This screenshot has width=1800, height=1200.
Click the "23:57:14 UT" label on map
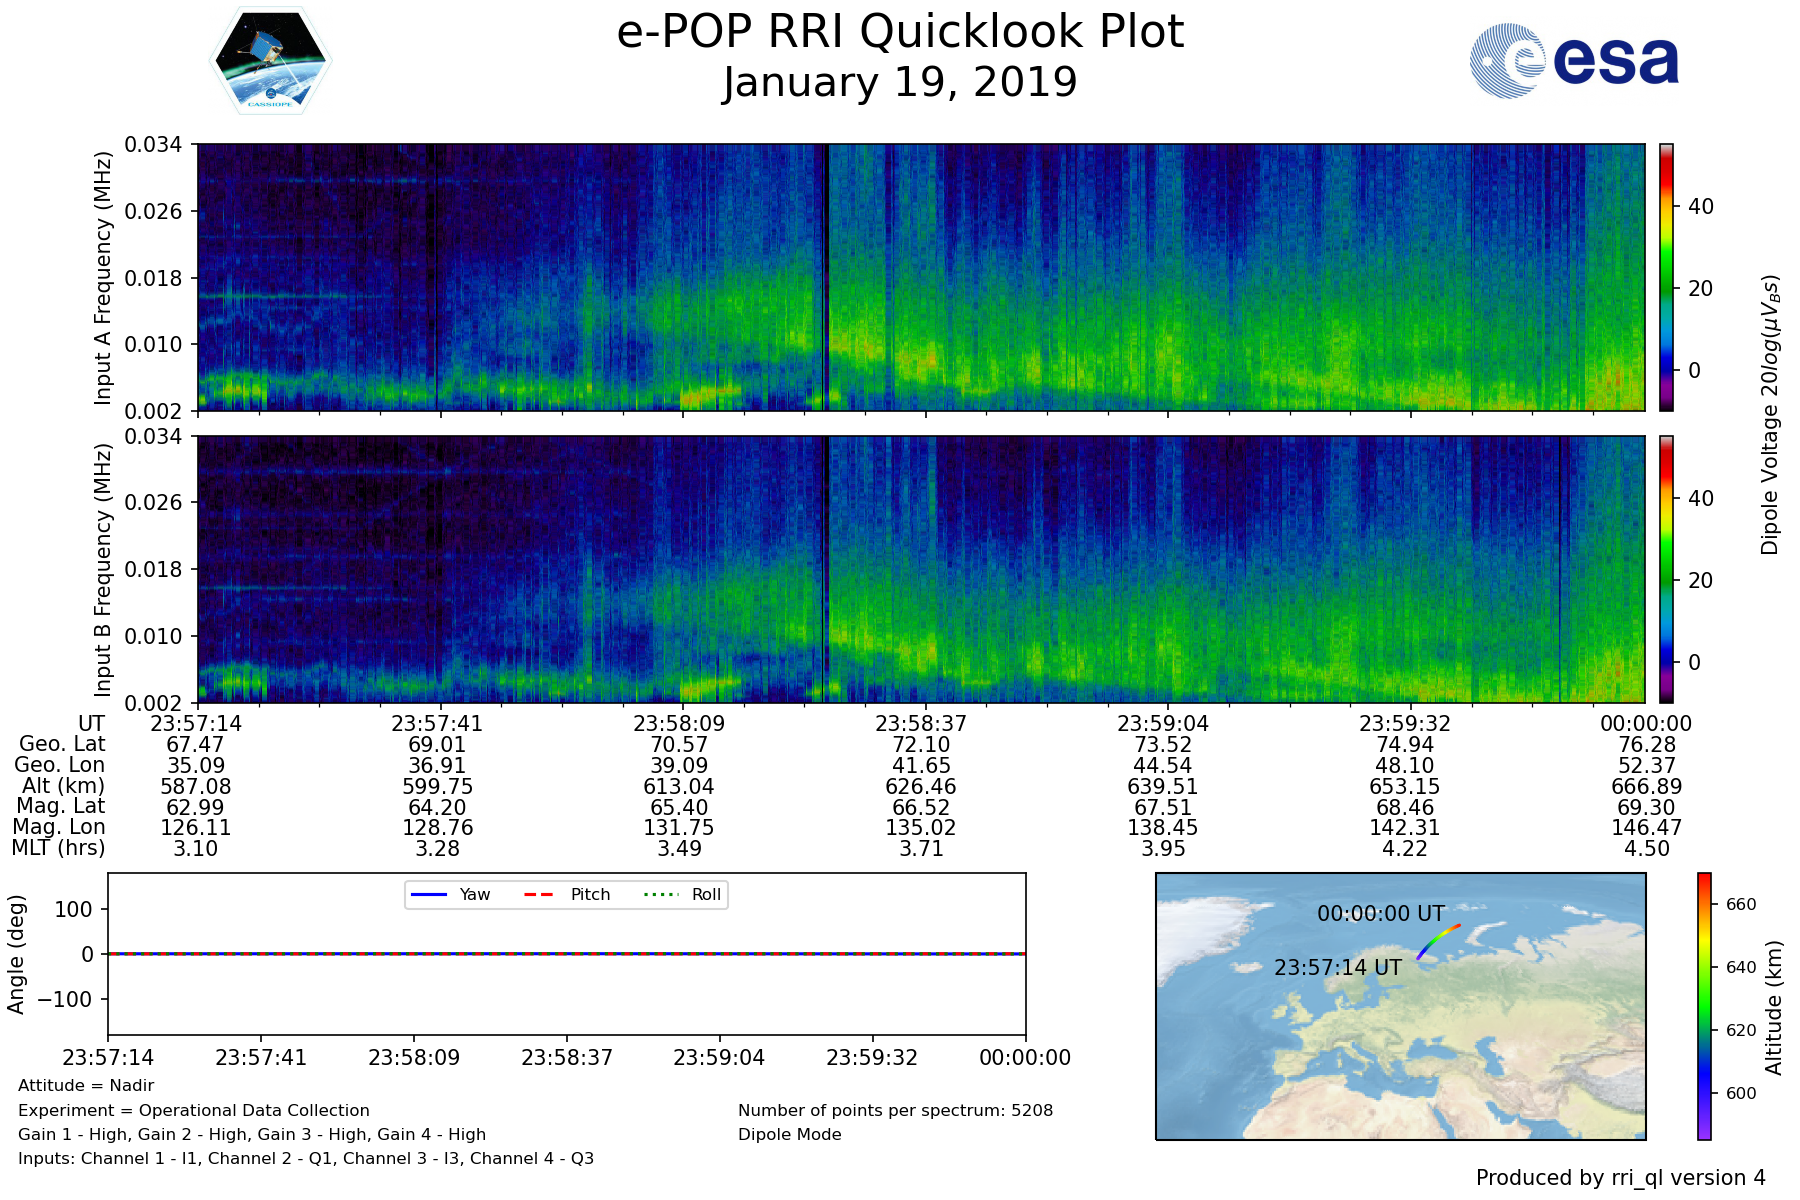pos(1337,967)
